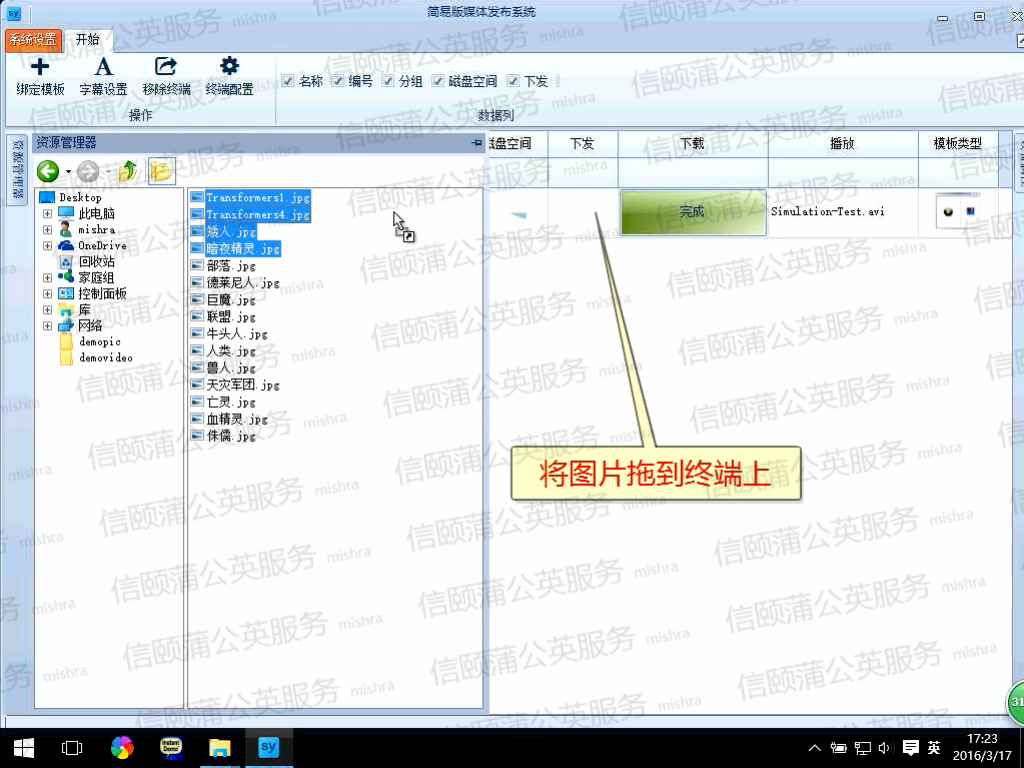
Task: Open 字幕设置 subtitle settings
Action: 103,67
